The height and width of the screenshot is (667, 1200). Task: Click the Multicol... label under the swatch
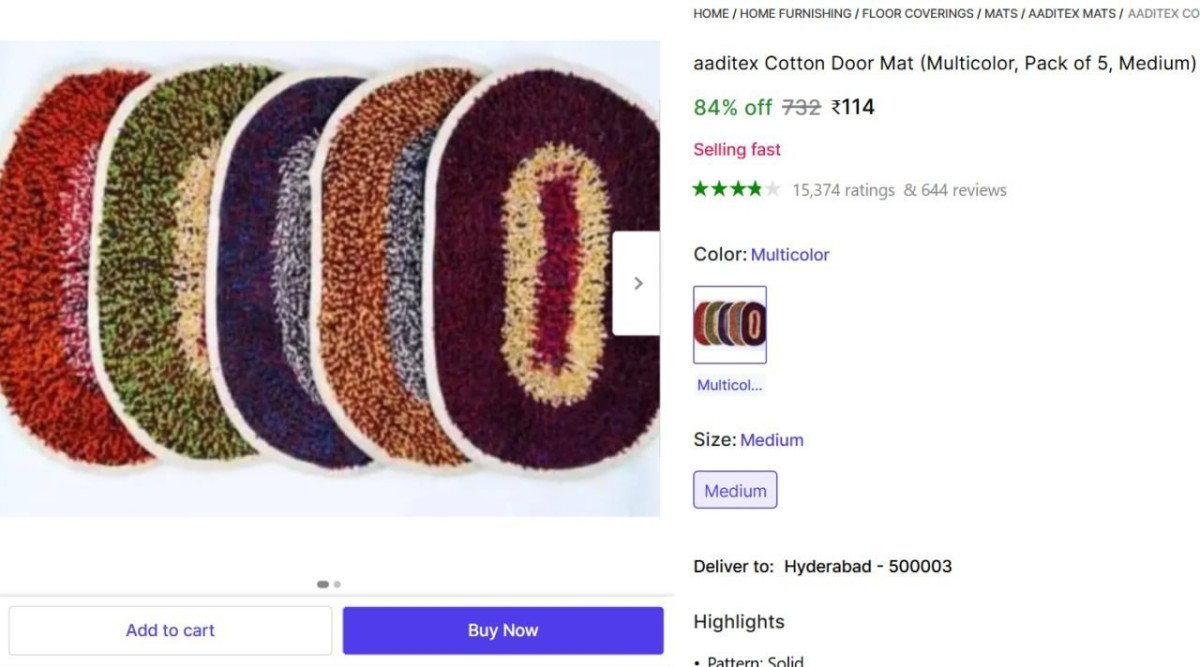point(728,385)
